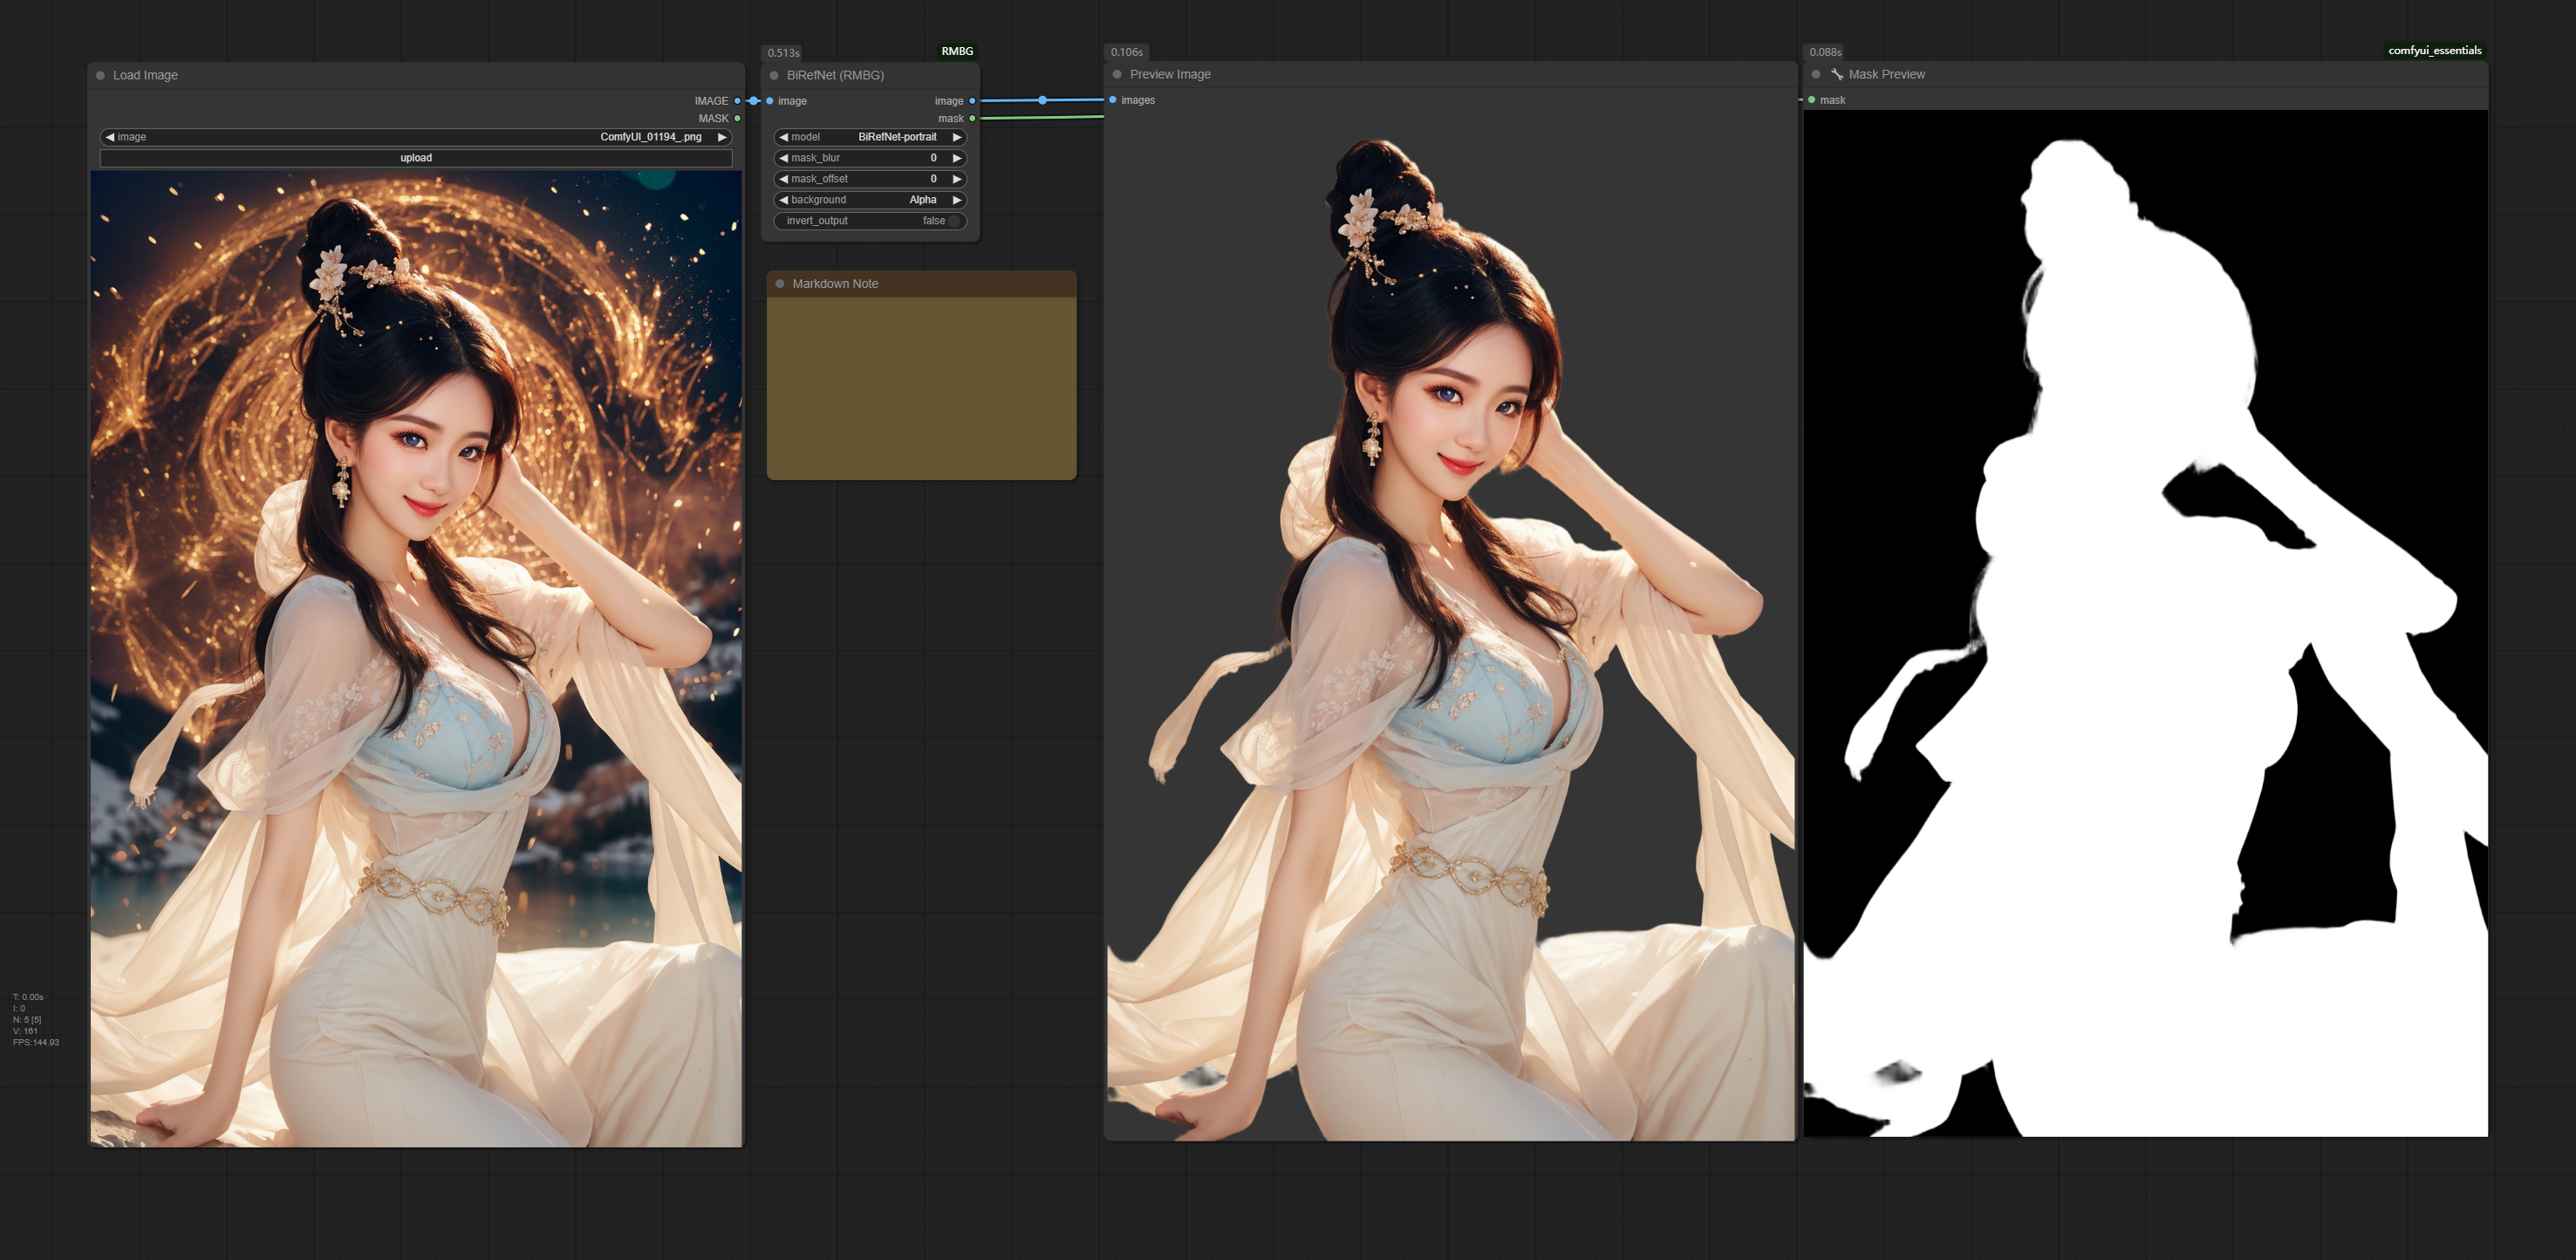Image resolution: width=2576 pixels, height=1260 pixels.
Task: Collapse the BiRefNet (RMBG) node dot
Action: (x=774, y=75)
